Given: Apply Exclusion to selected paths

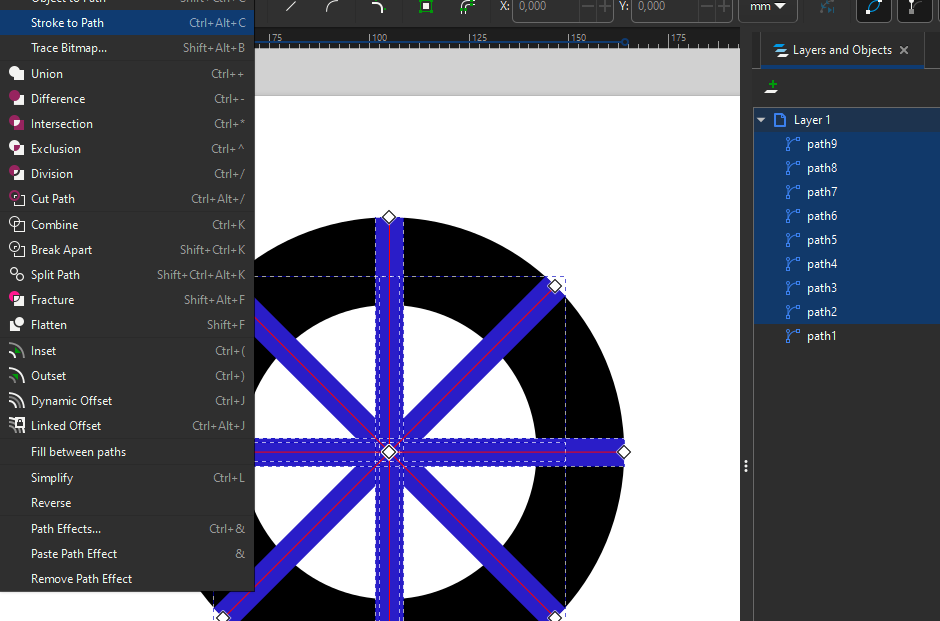Looking at the screenshot, I should pos(127,149).
